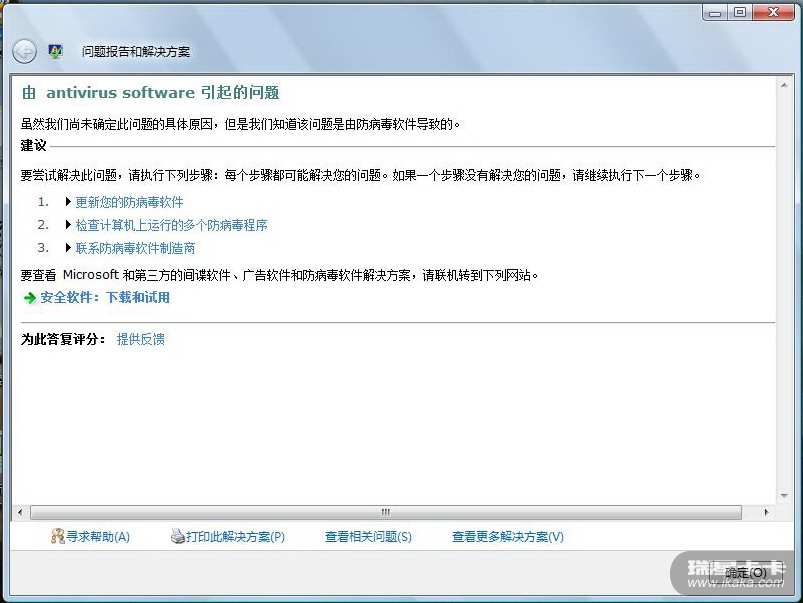Open the 安全软件: 下载和试用 link

tap(105, 298)
